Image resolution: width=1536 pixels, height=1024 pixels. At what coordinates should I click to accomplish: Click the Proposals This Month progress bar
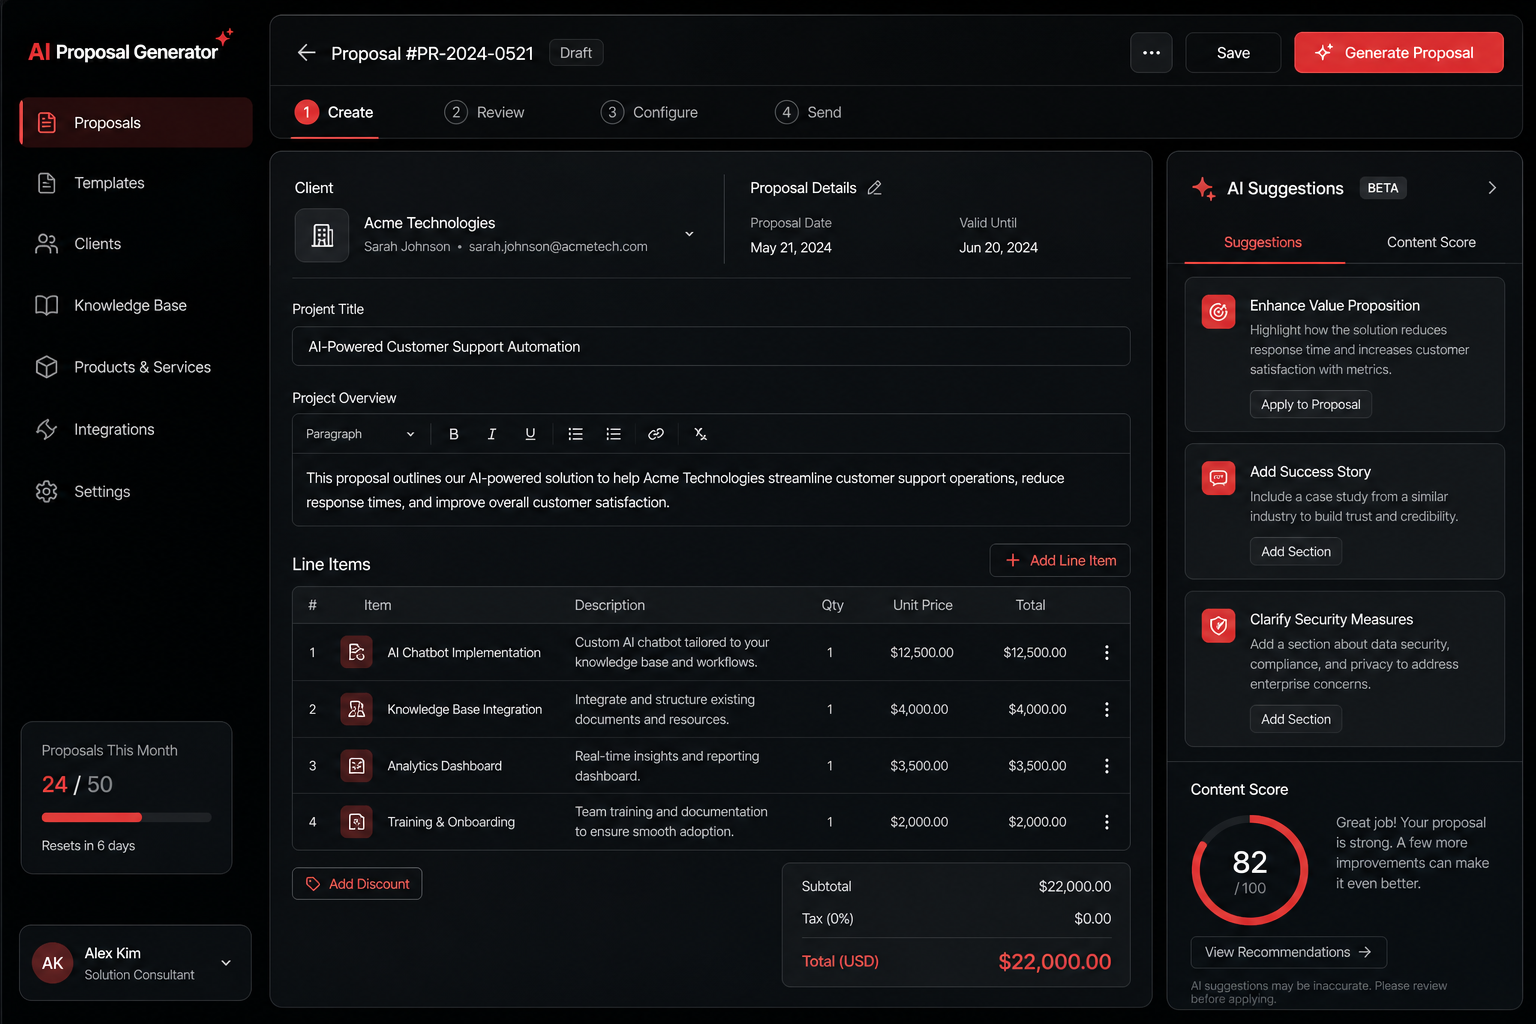[x=127, y=818]
